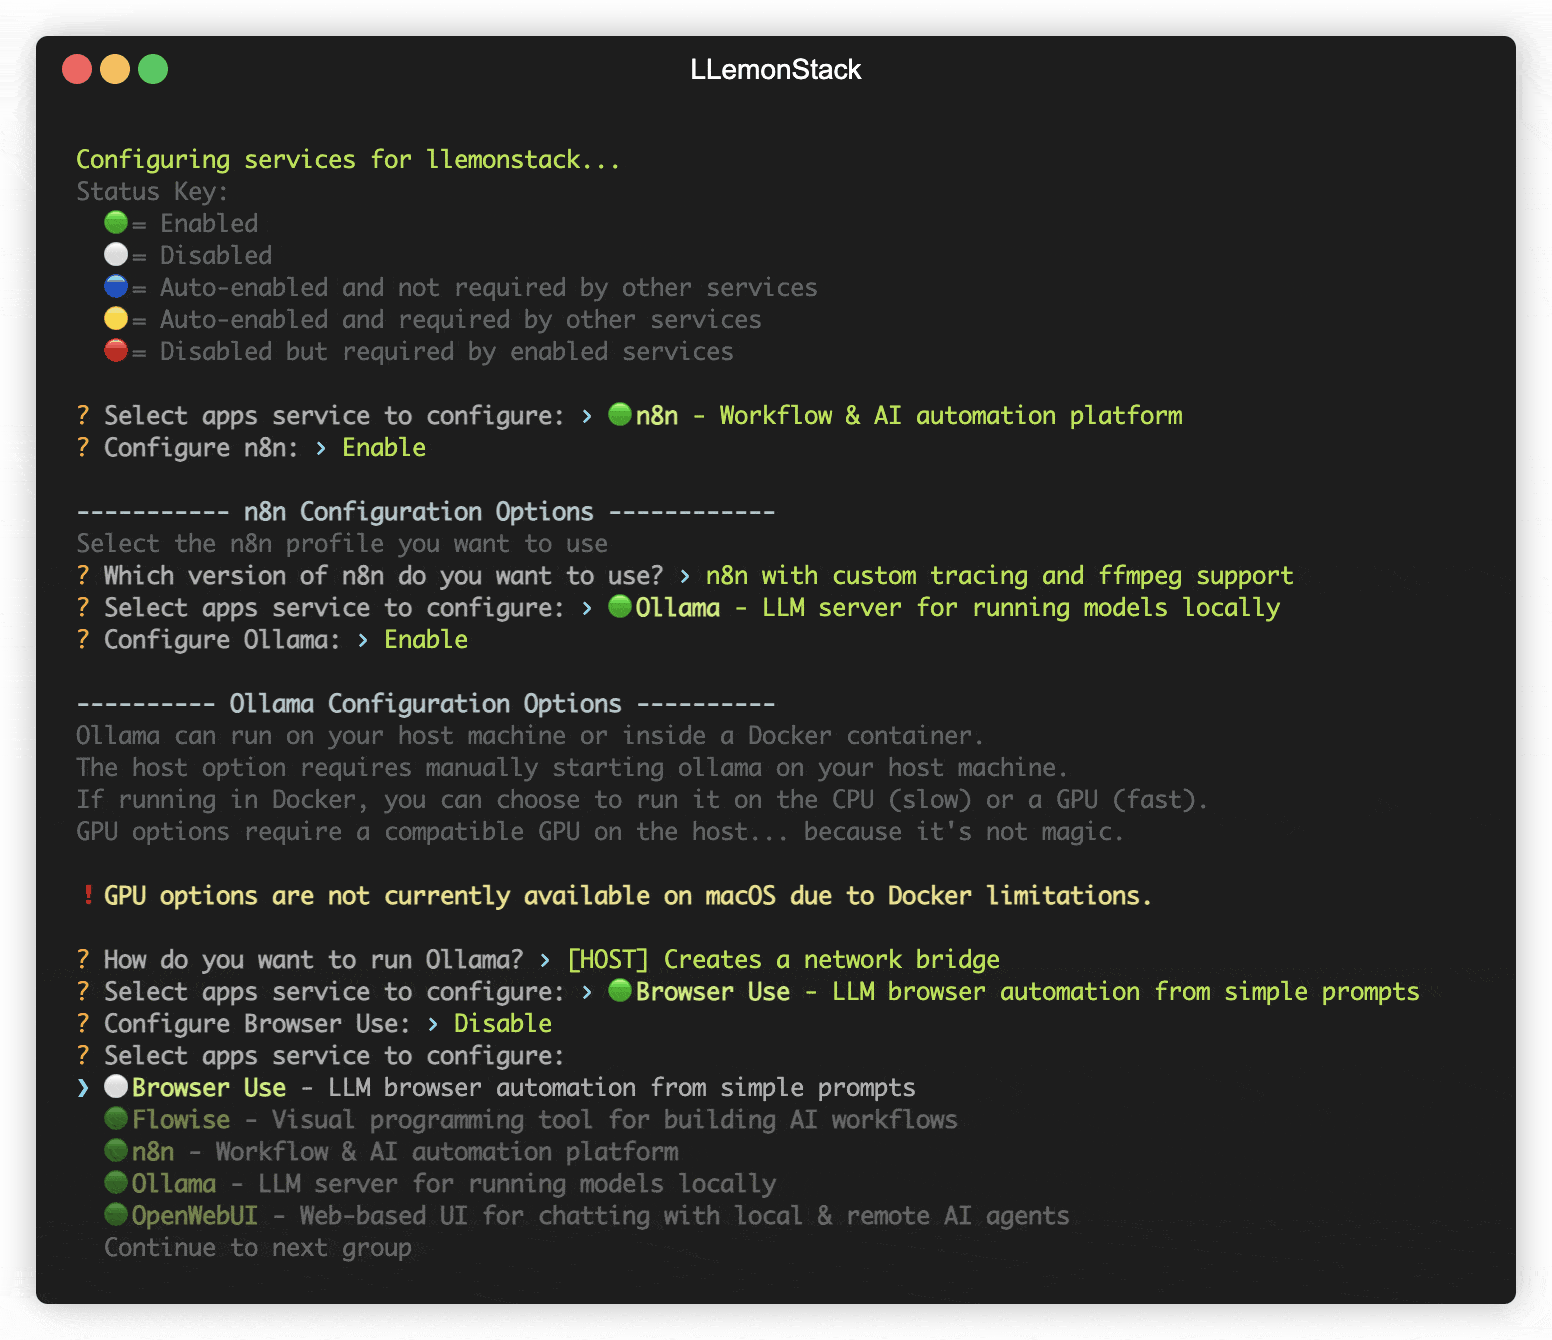Click the question mark before 'Configure n8n:'
This screenshot has width=1552, height=1340.
83,447
